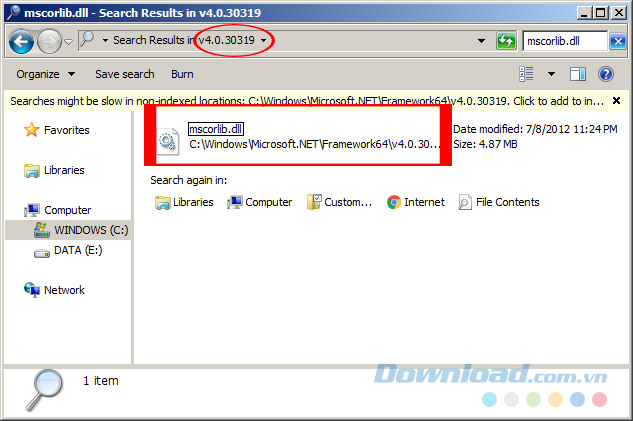Click the mscorlib.dll file name

tap(216, 129)
